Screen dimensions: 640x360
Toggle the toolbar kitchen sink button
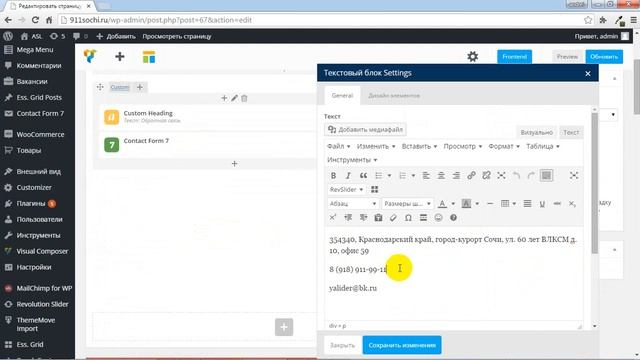pyautogui.click(x=546, y=176)
